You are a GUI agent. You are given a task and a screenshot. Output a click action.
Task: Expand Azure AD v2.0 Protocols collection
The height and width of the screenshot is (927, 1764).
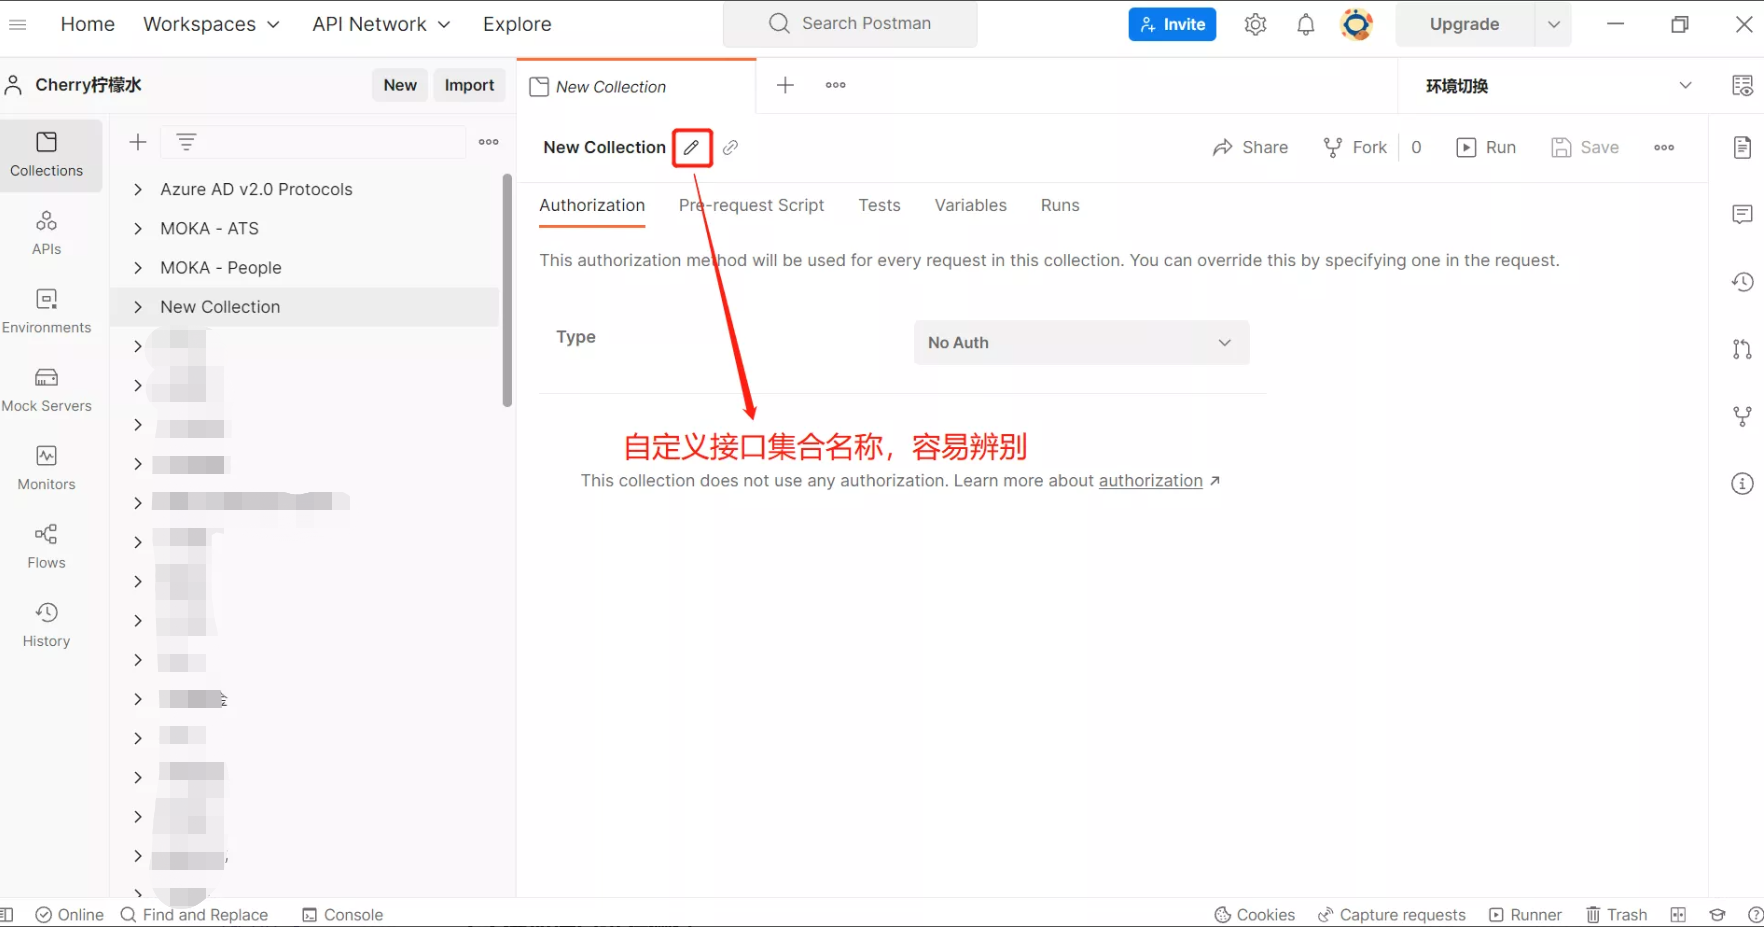tap(138, 189)
